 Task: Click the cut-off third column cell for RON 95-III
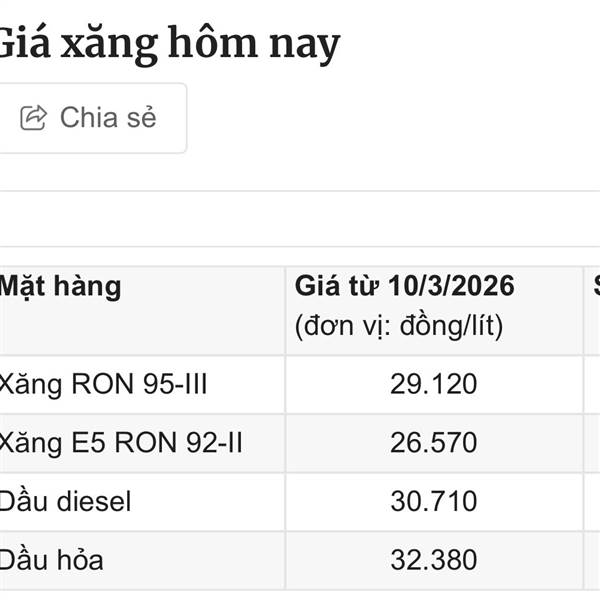(x=592, y=384)
